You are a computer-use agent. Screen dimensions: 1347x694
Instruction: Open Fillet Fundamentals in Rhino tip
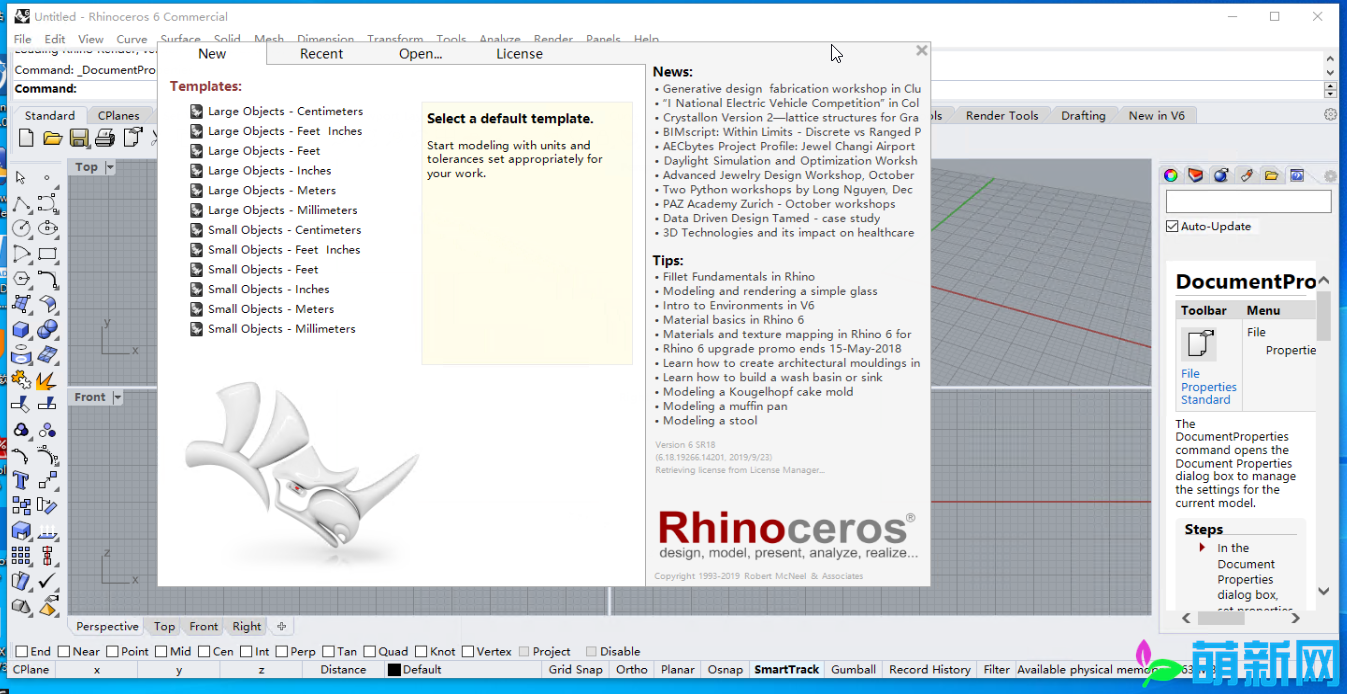[x=738, y=277]
